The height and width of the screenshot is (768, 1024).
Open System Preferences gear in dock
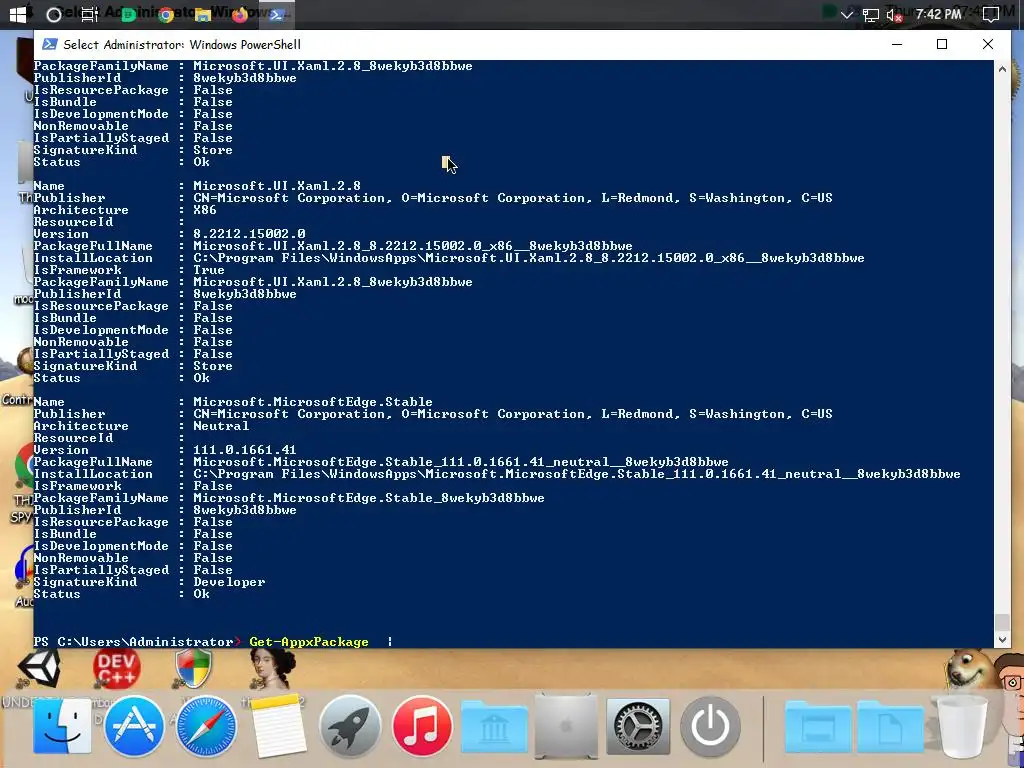(x=638, y=726)
